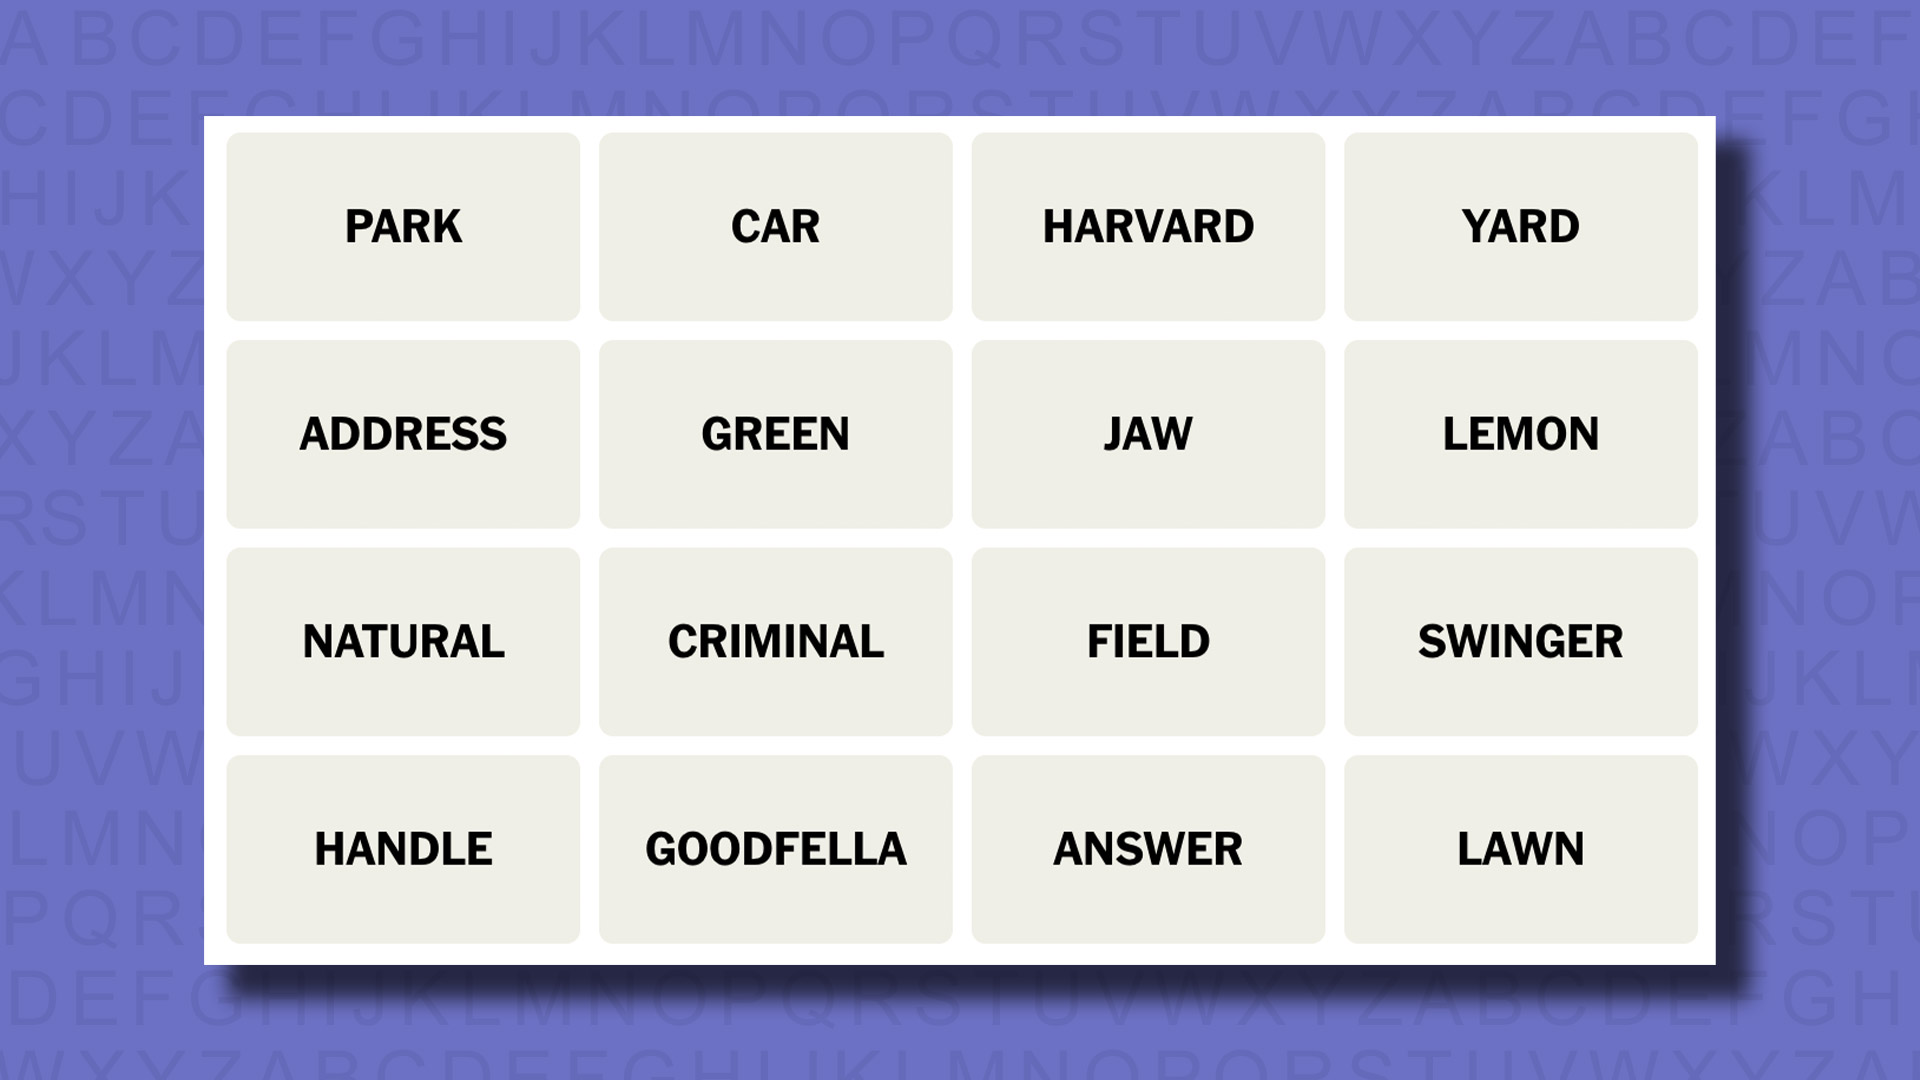Click the HANDLE word tile
This screenshot has height=1080, width=1920.
pos(404,849)
